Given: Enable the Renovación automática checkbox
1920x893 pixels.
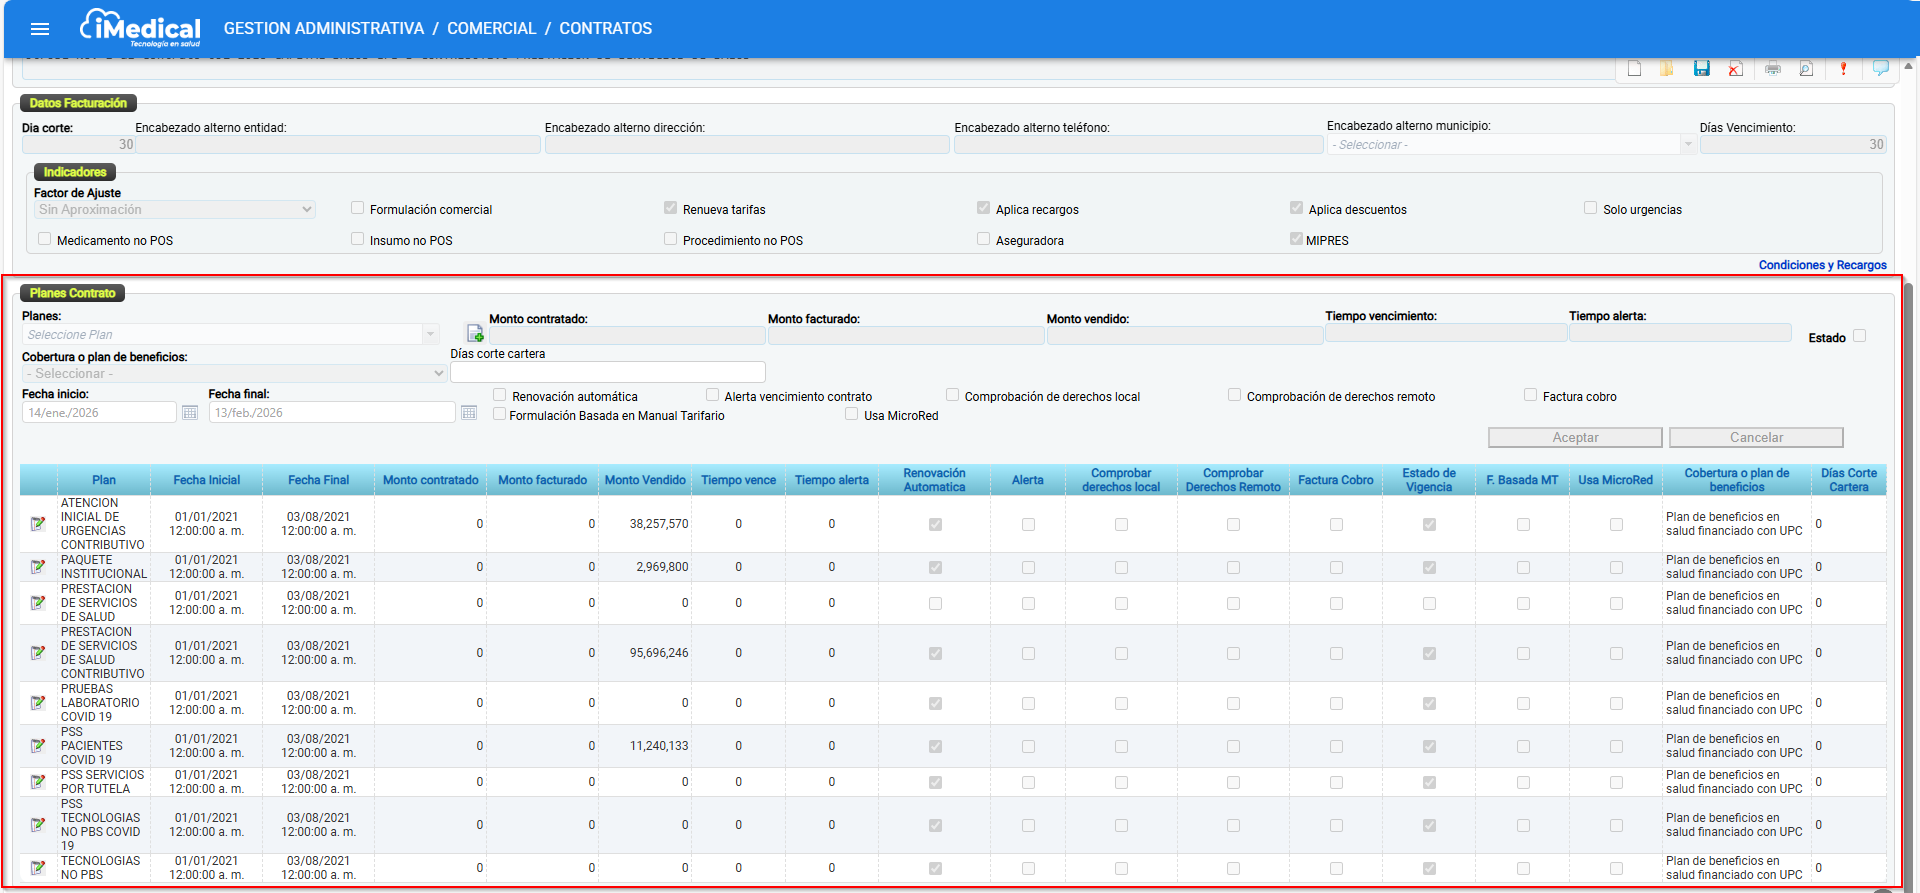Looking at the screenshot, I should pos(500,395).
